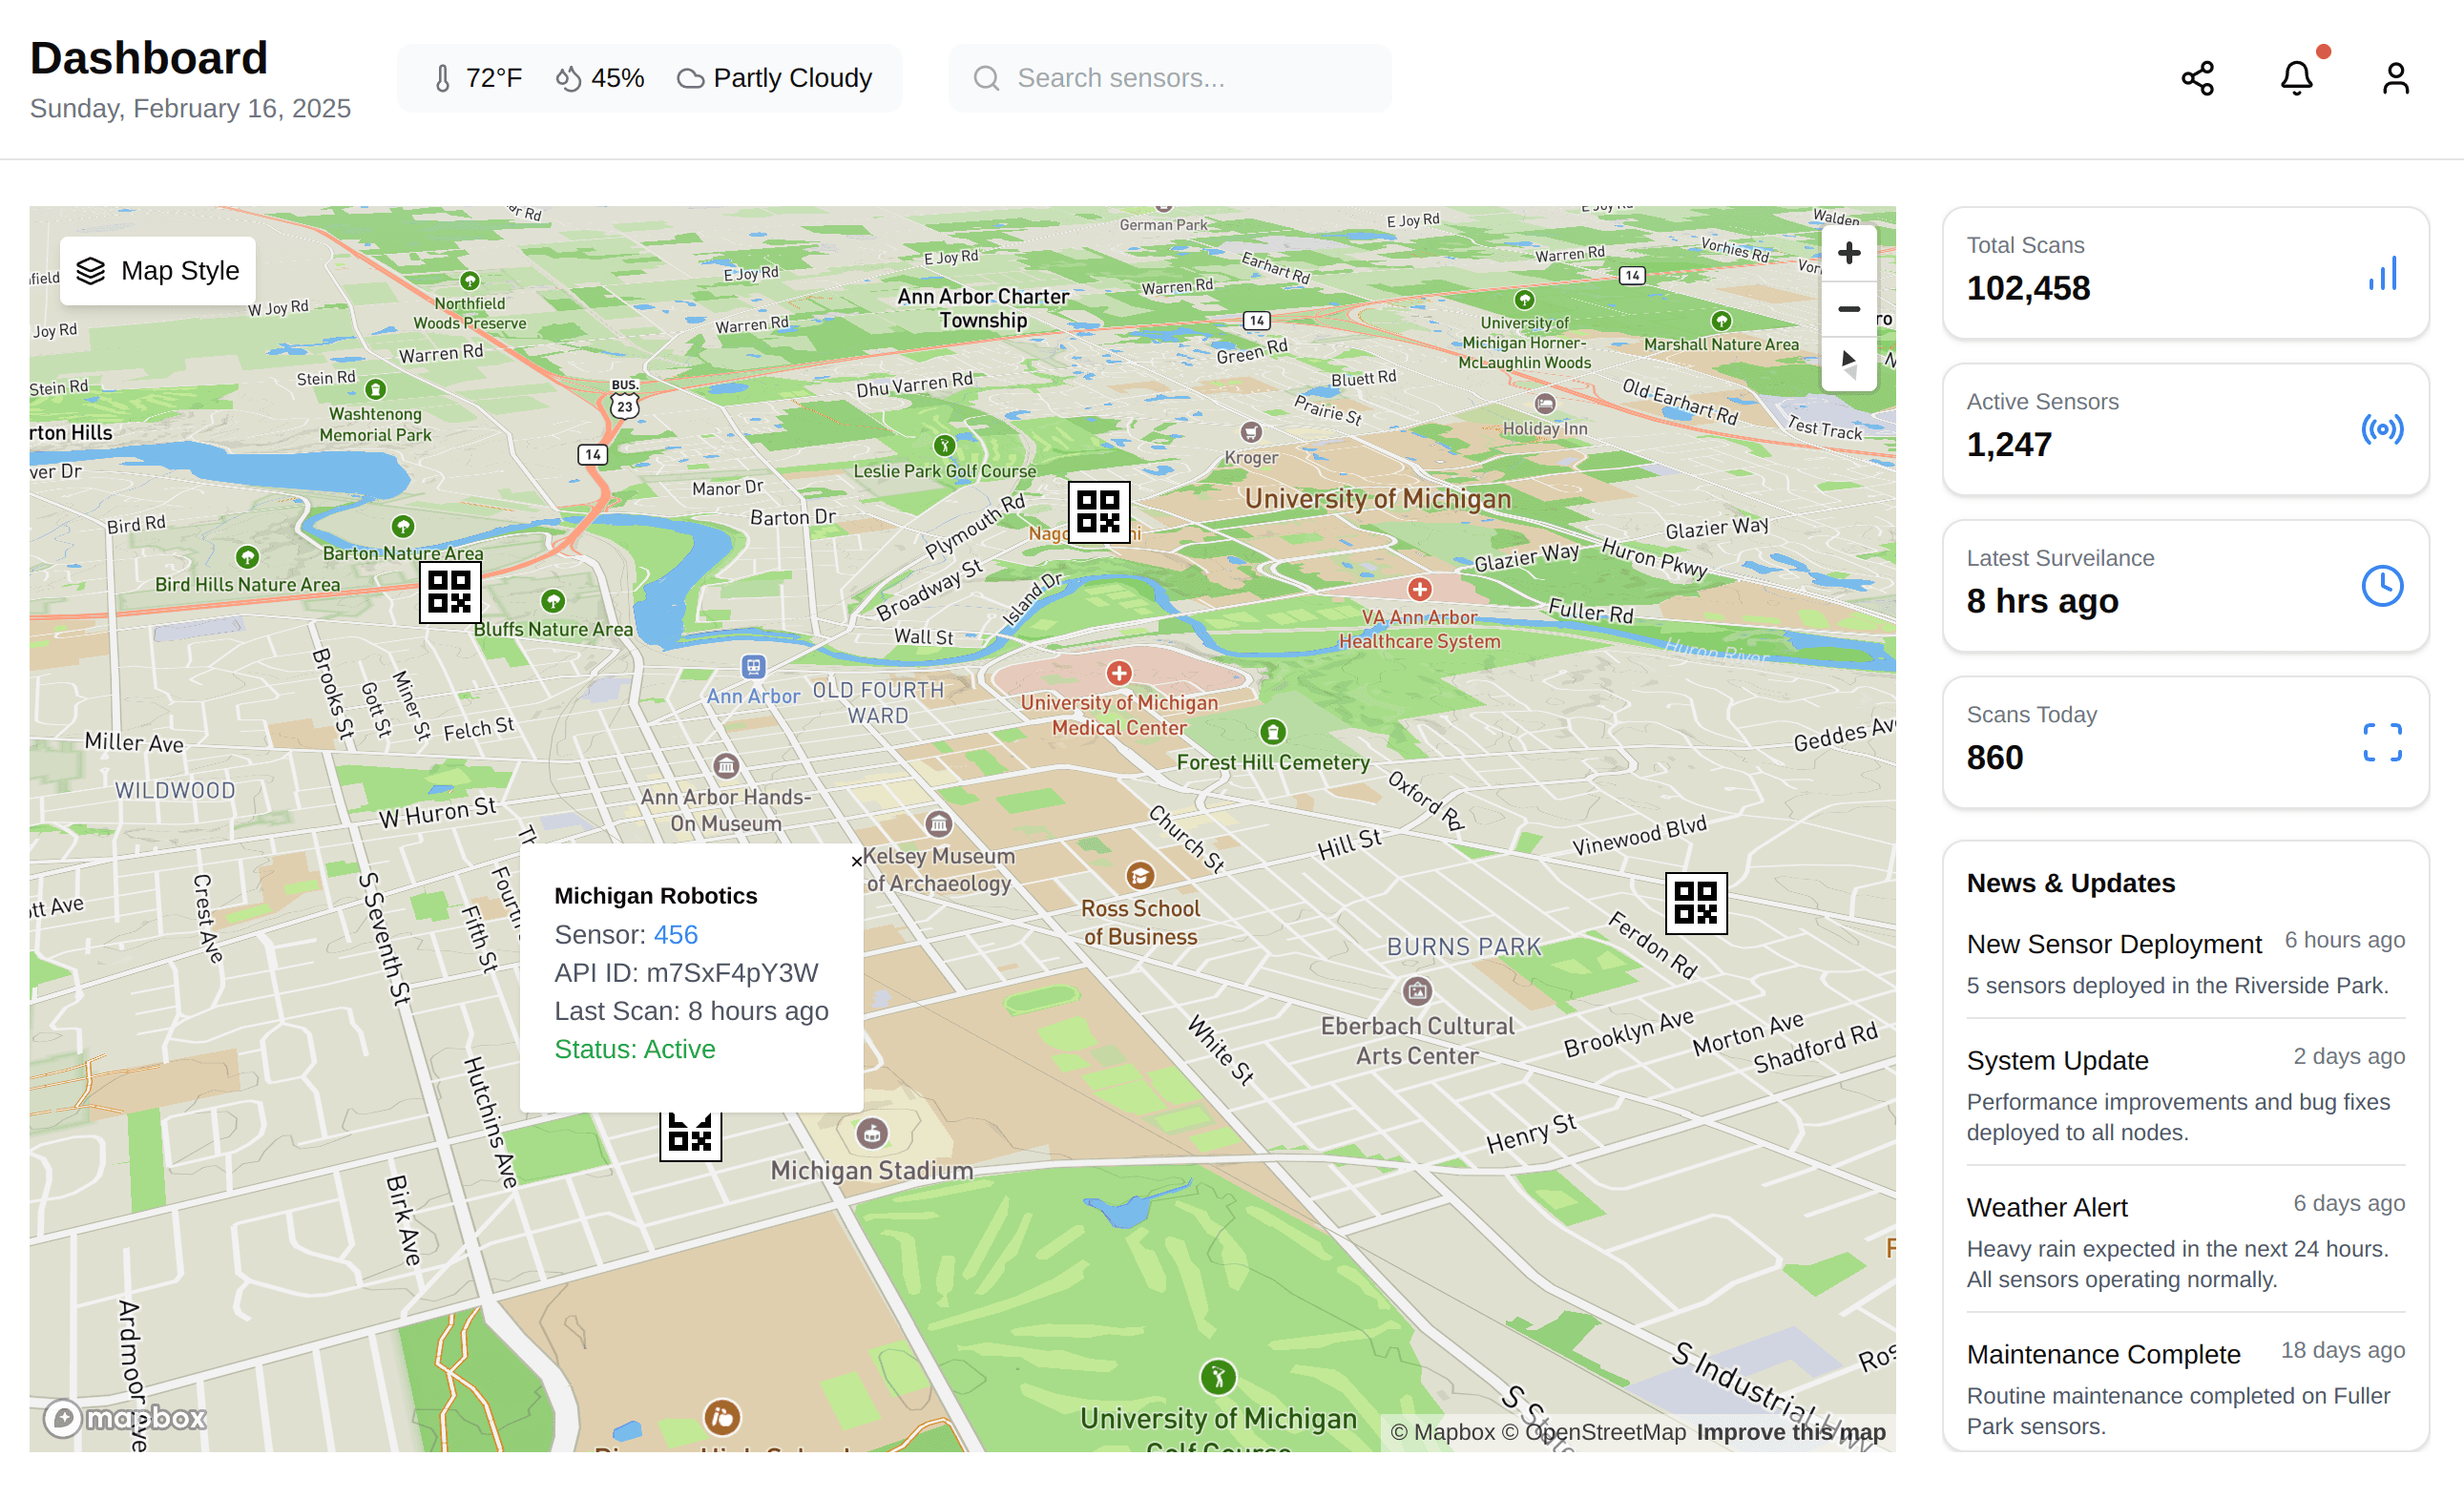
Task: Click the Total Scans bar chart icon
Action: pos(2382,273)
